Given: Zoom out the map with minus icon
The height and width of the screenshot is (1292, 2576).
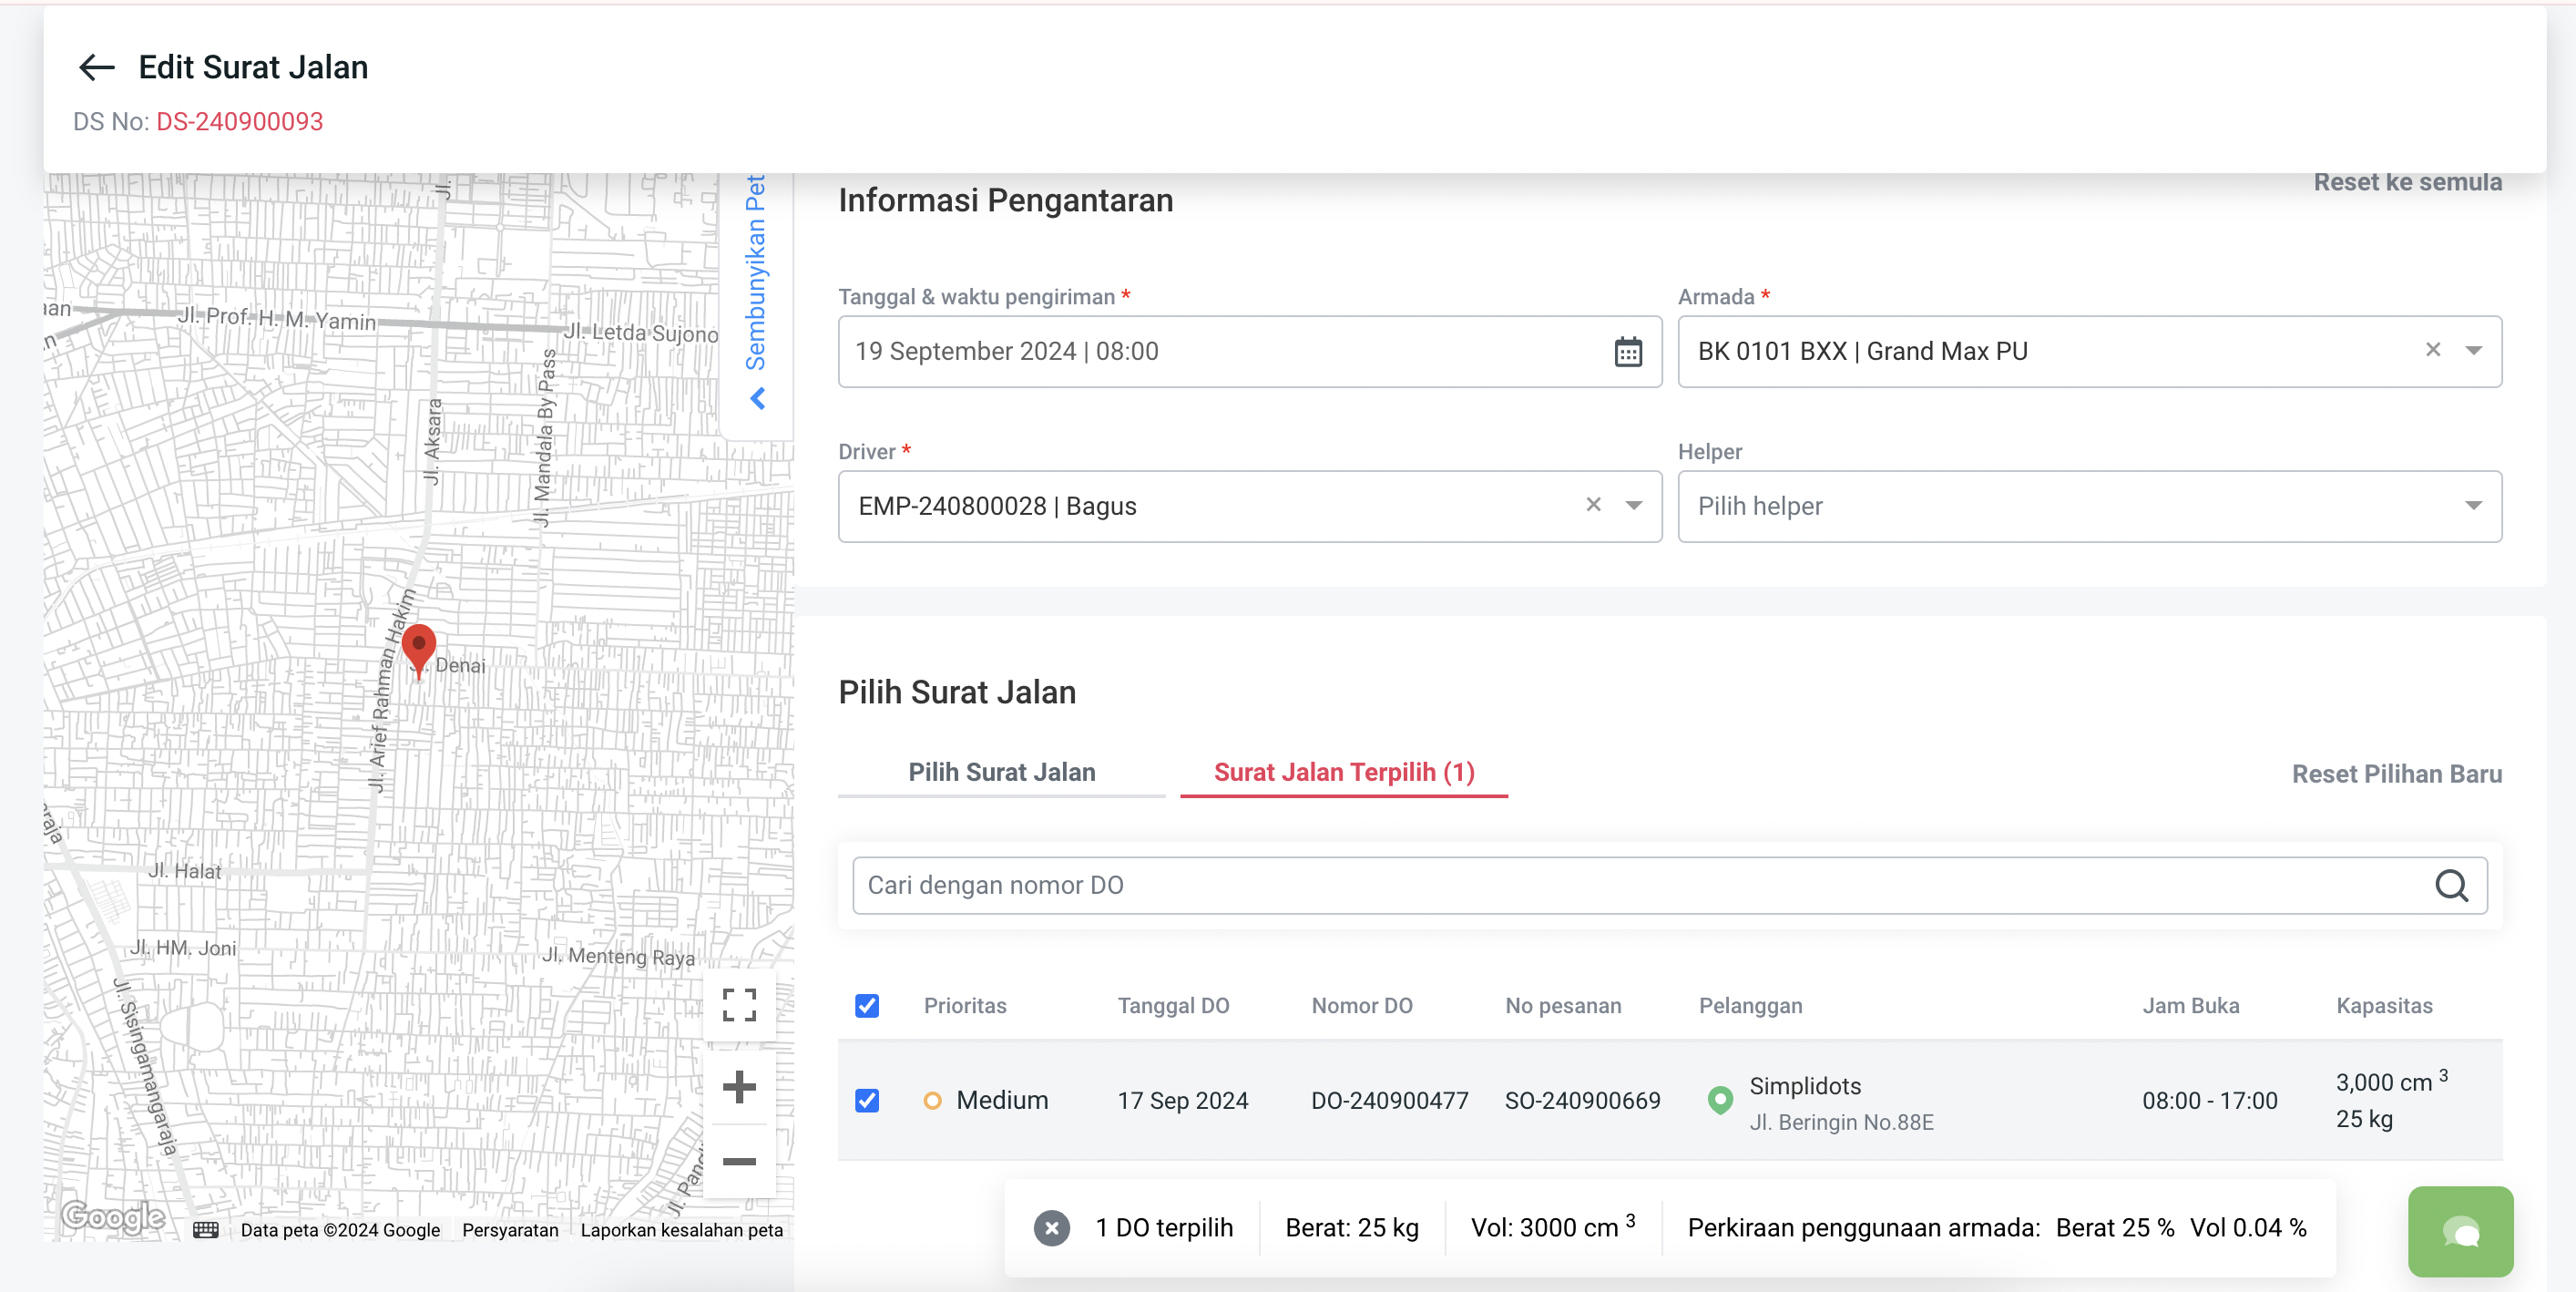Looking at the screenshot, I should click(739, 1161).
